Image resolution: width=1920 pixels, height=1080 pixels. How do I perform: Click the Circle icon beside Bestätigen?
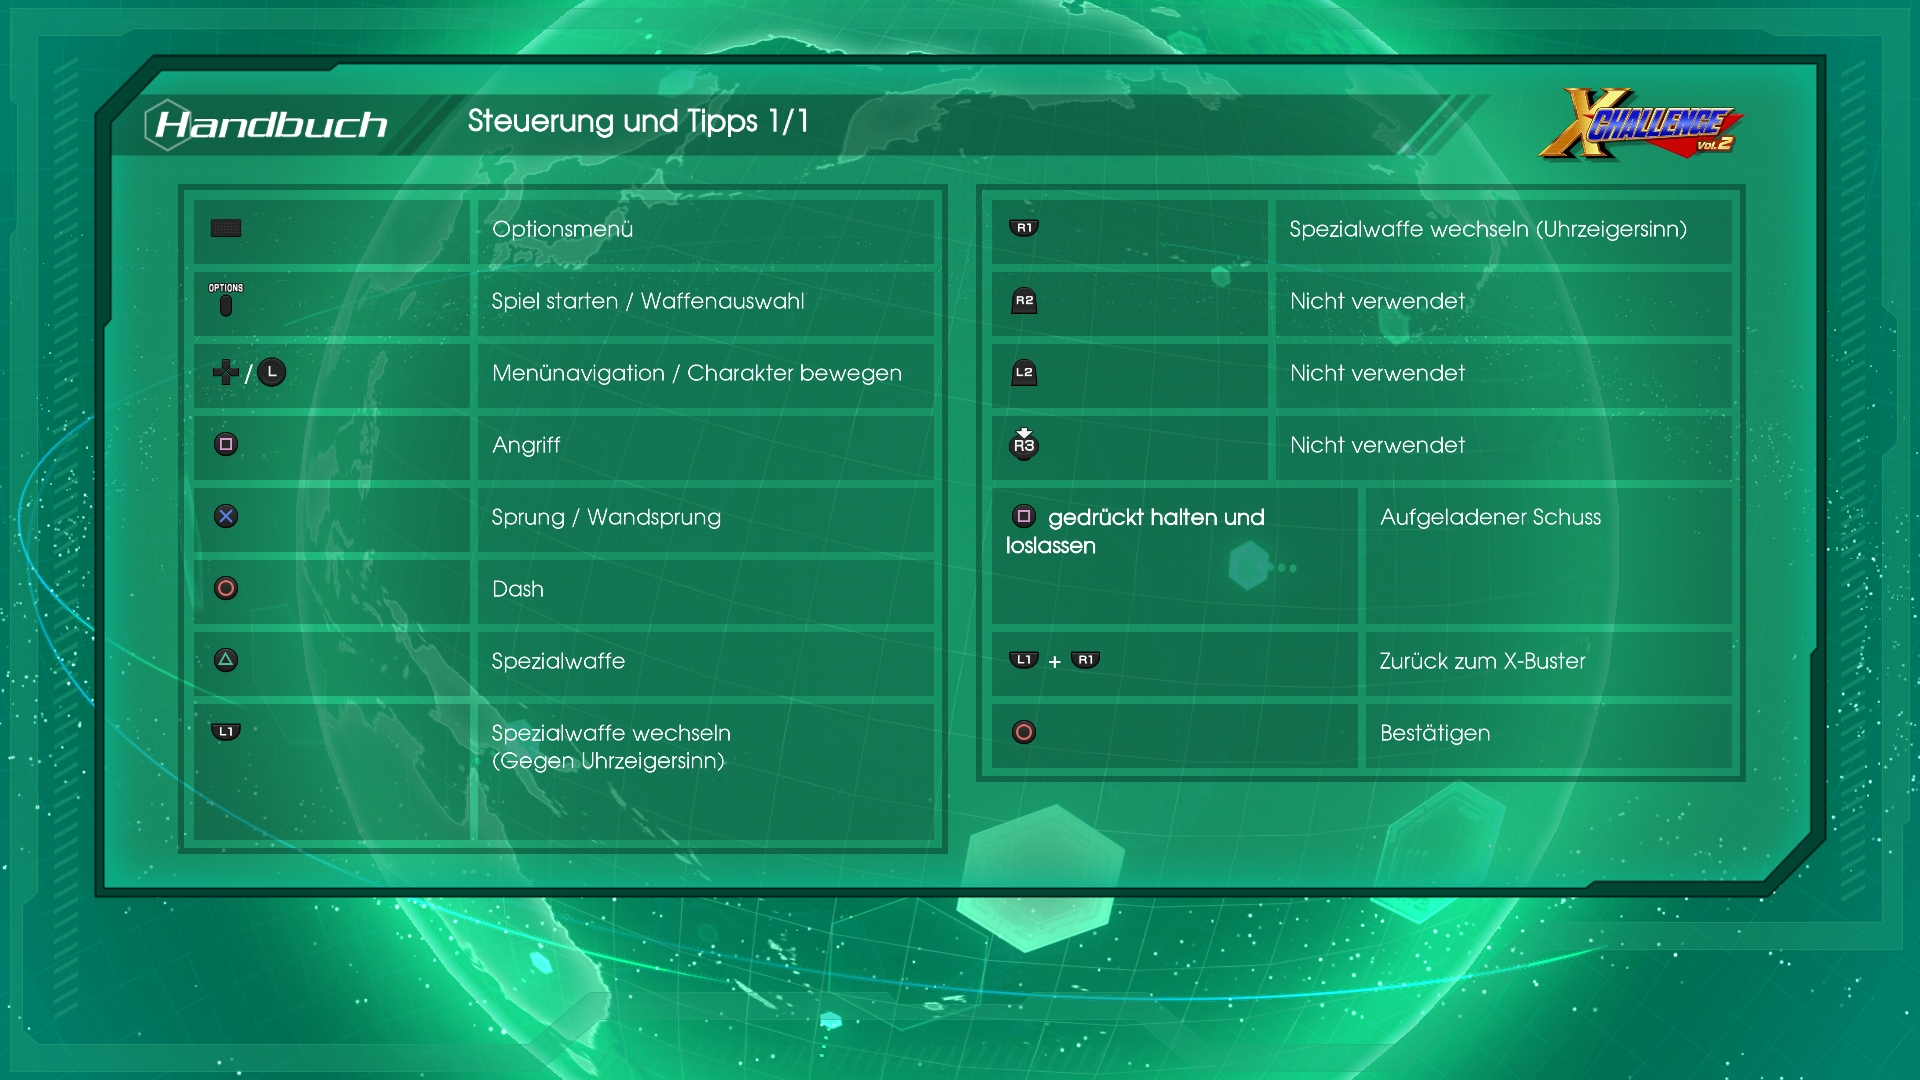click(x=1024, y=732)
